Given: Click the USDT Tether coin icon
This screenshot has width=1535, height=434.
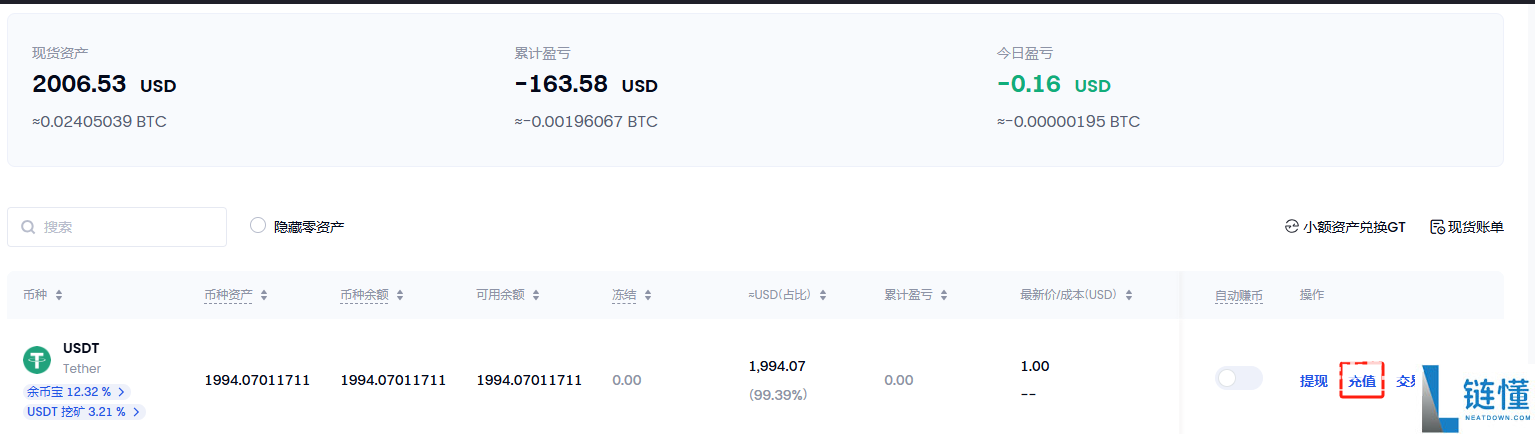Looking at the screenshot, I should 37,360.
